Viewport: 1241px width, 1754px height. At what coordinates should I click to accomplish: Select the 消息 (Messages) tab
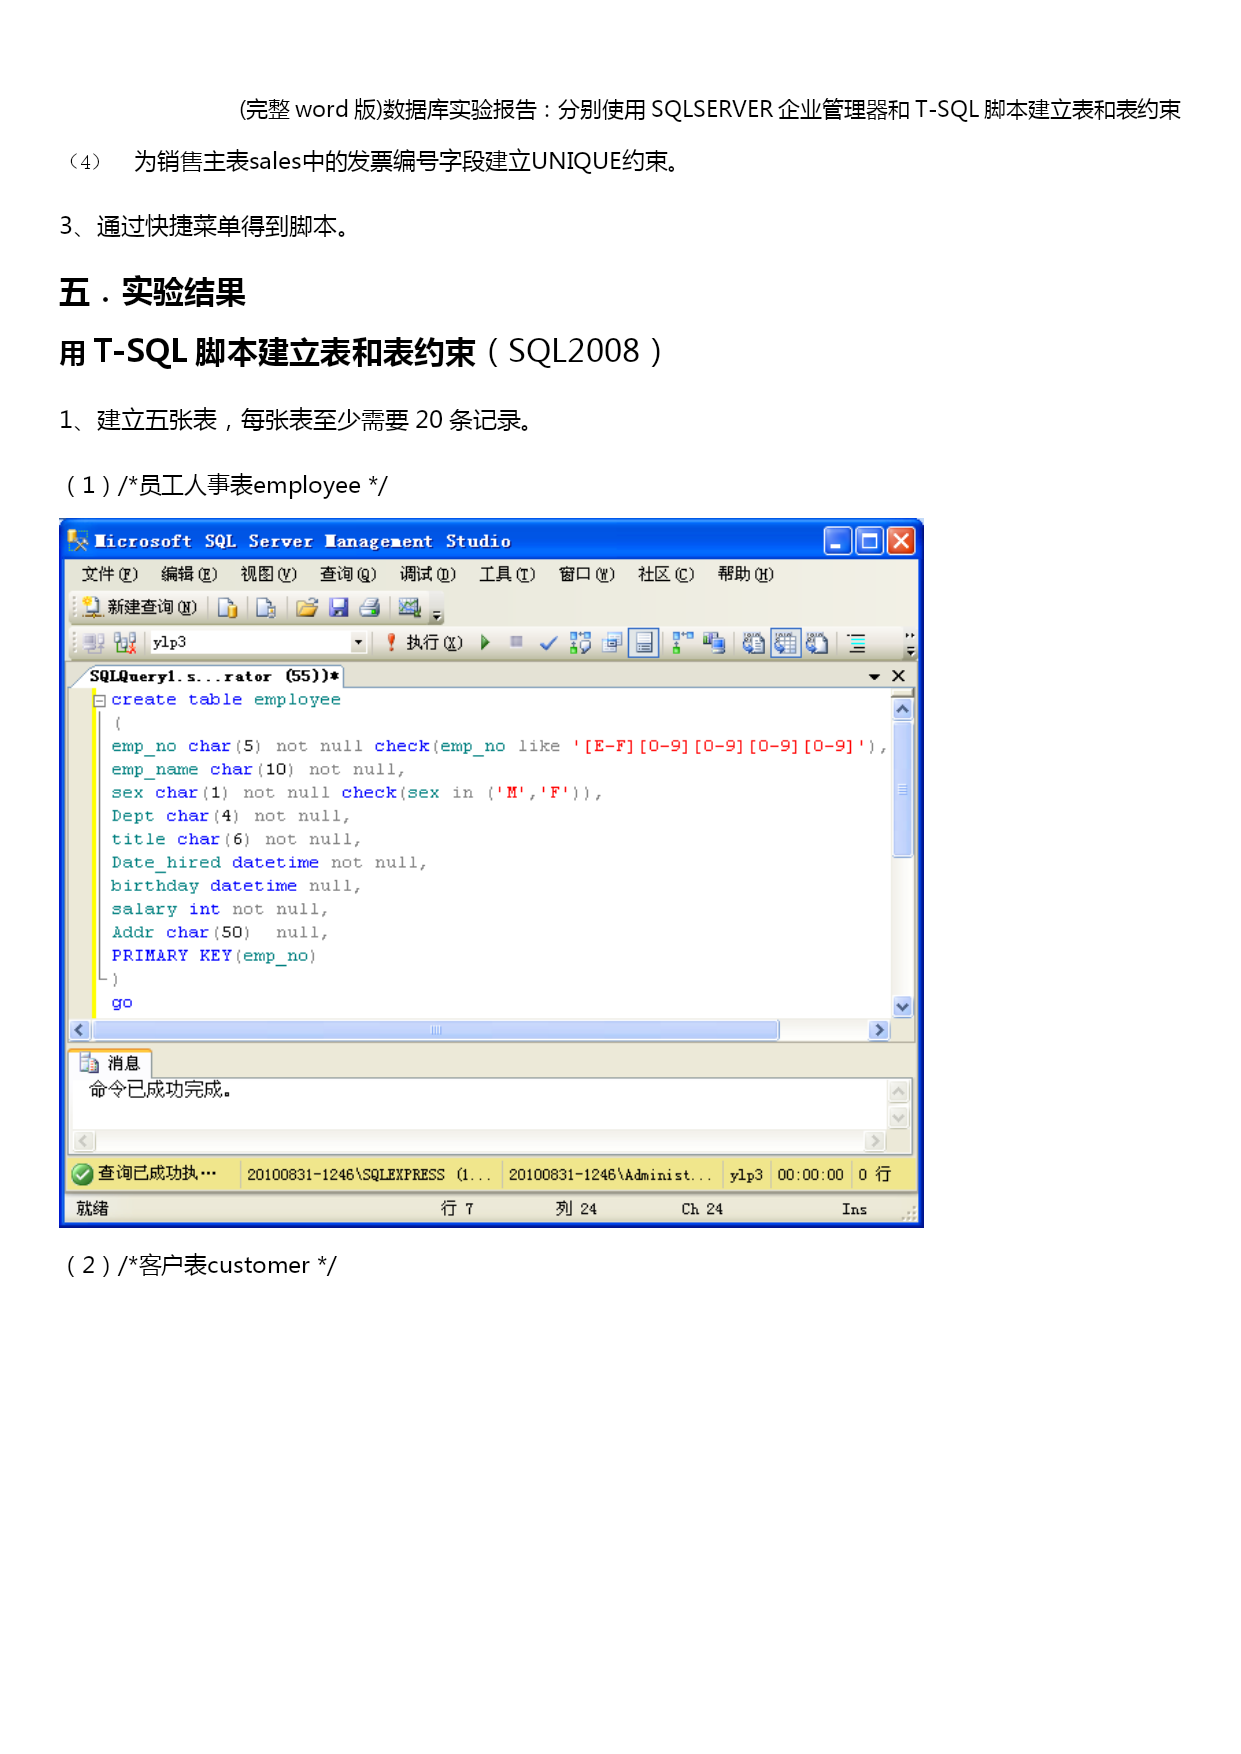tap(111, 1063)
